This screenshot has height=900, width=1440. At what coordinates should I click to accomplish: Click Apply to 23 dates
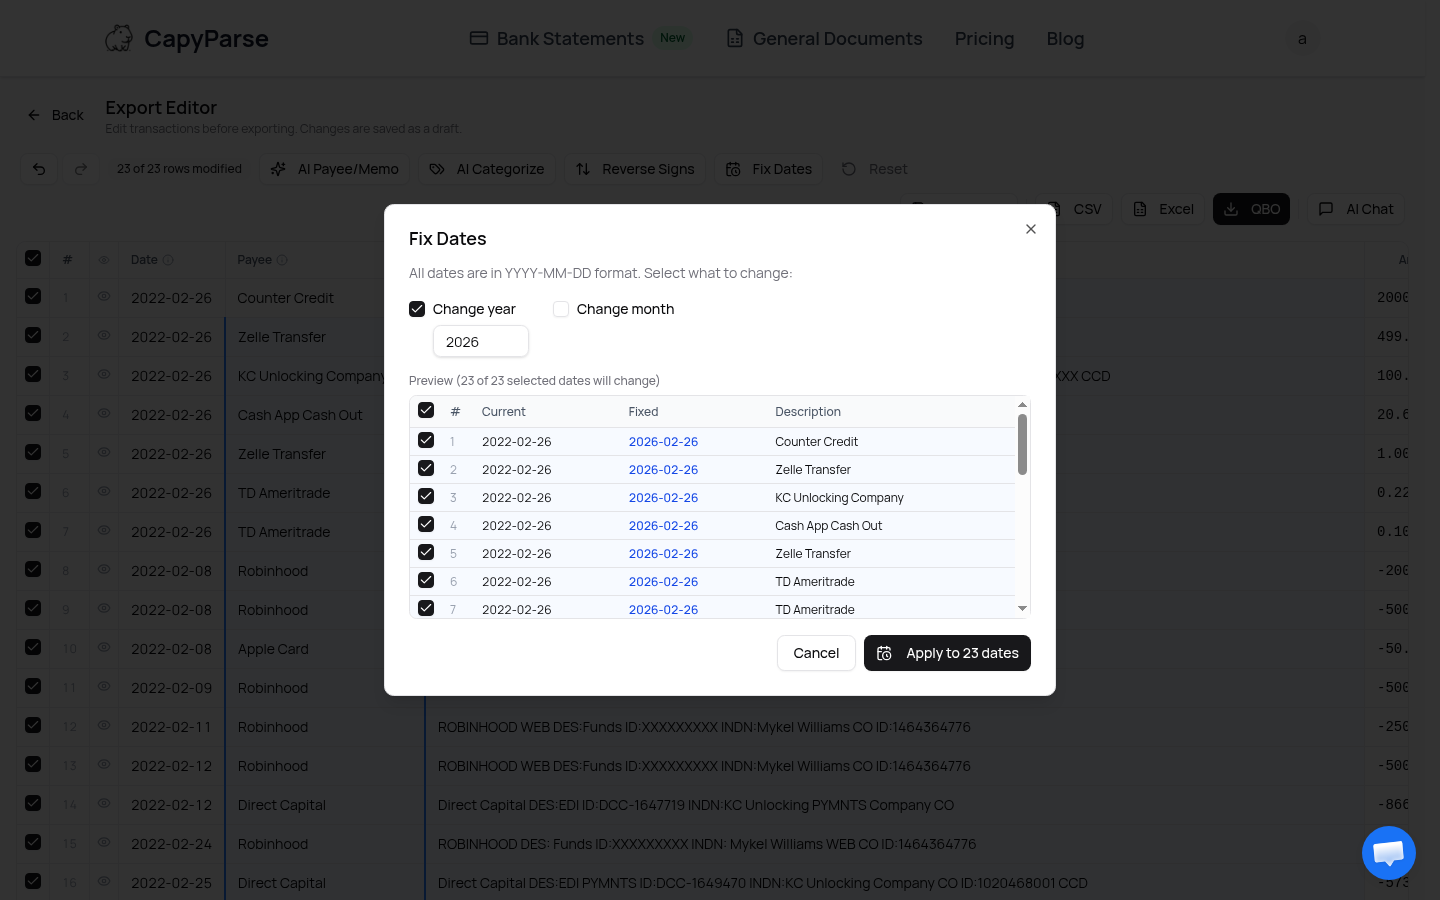tap(947, 653)
